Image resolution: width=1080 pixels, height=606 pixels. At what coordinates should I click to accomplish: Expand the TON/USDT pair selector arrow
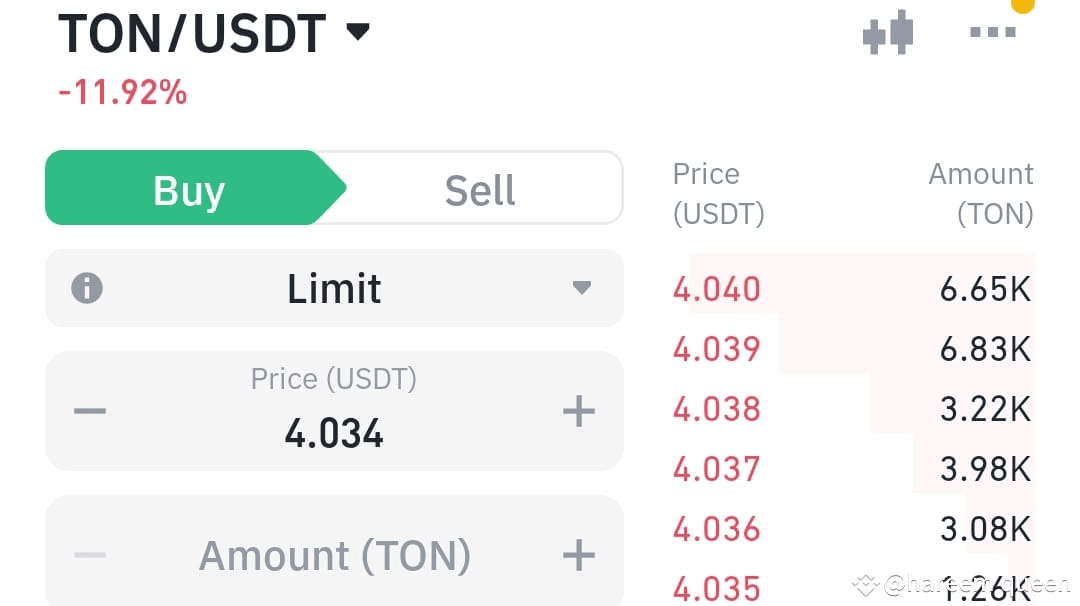point(357,32)
